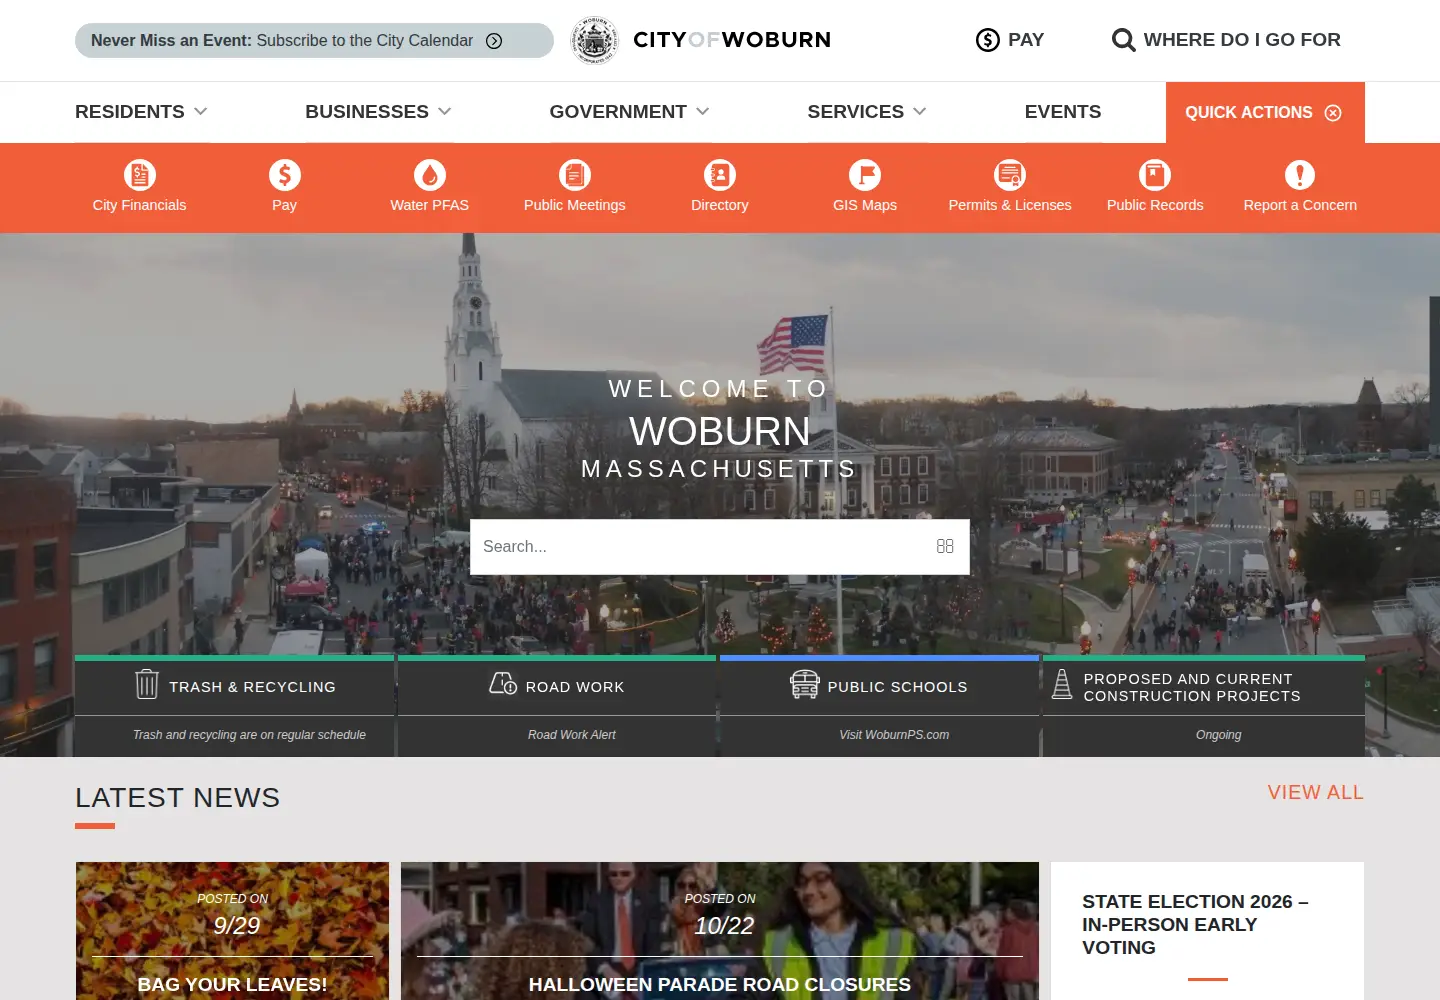Go to the Events navigation item
Image resolution: width=1440 pixels, height=1000 pixels.
tap(1063, 112)
